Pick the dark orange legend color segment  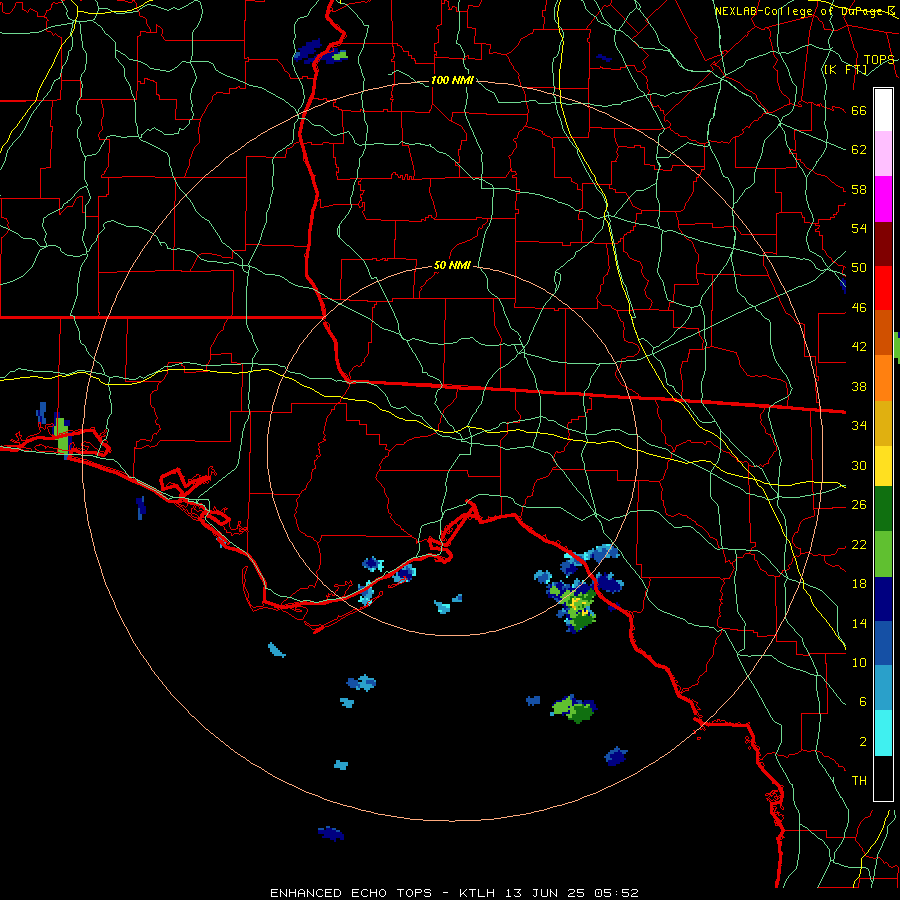tap(883, 332)
